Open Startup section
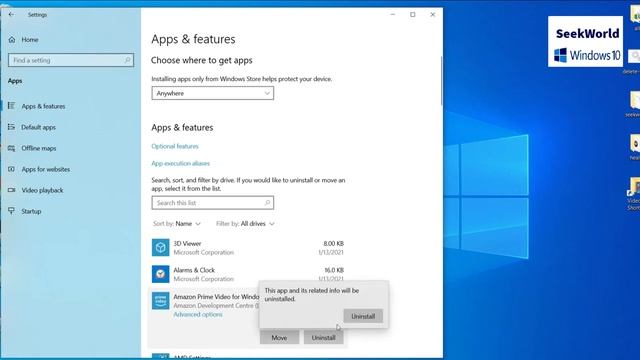640x360 pixels. [31, 211]
